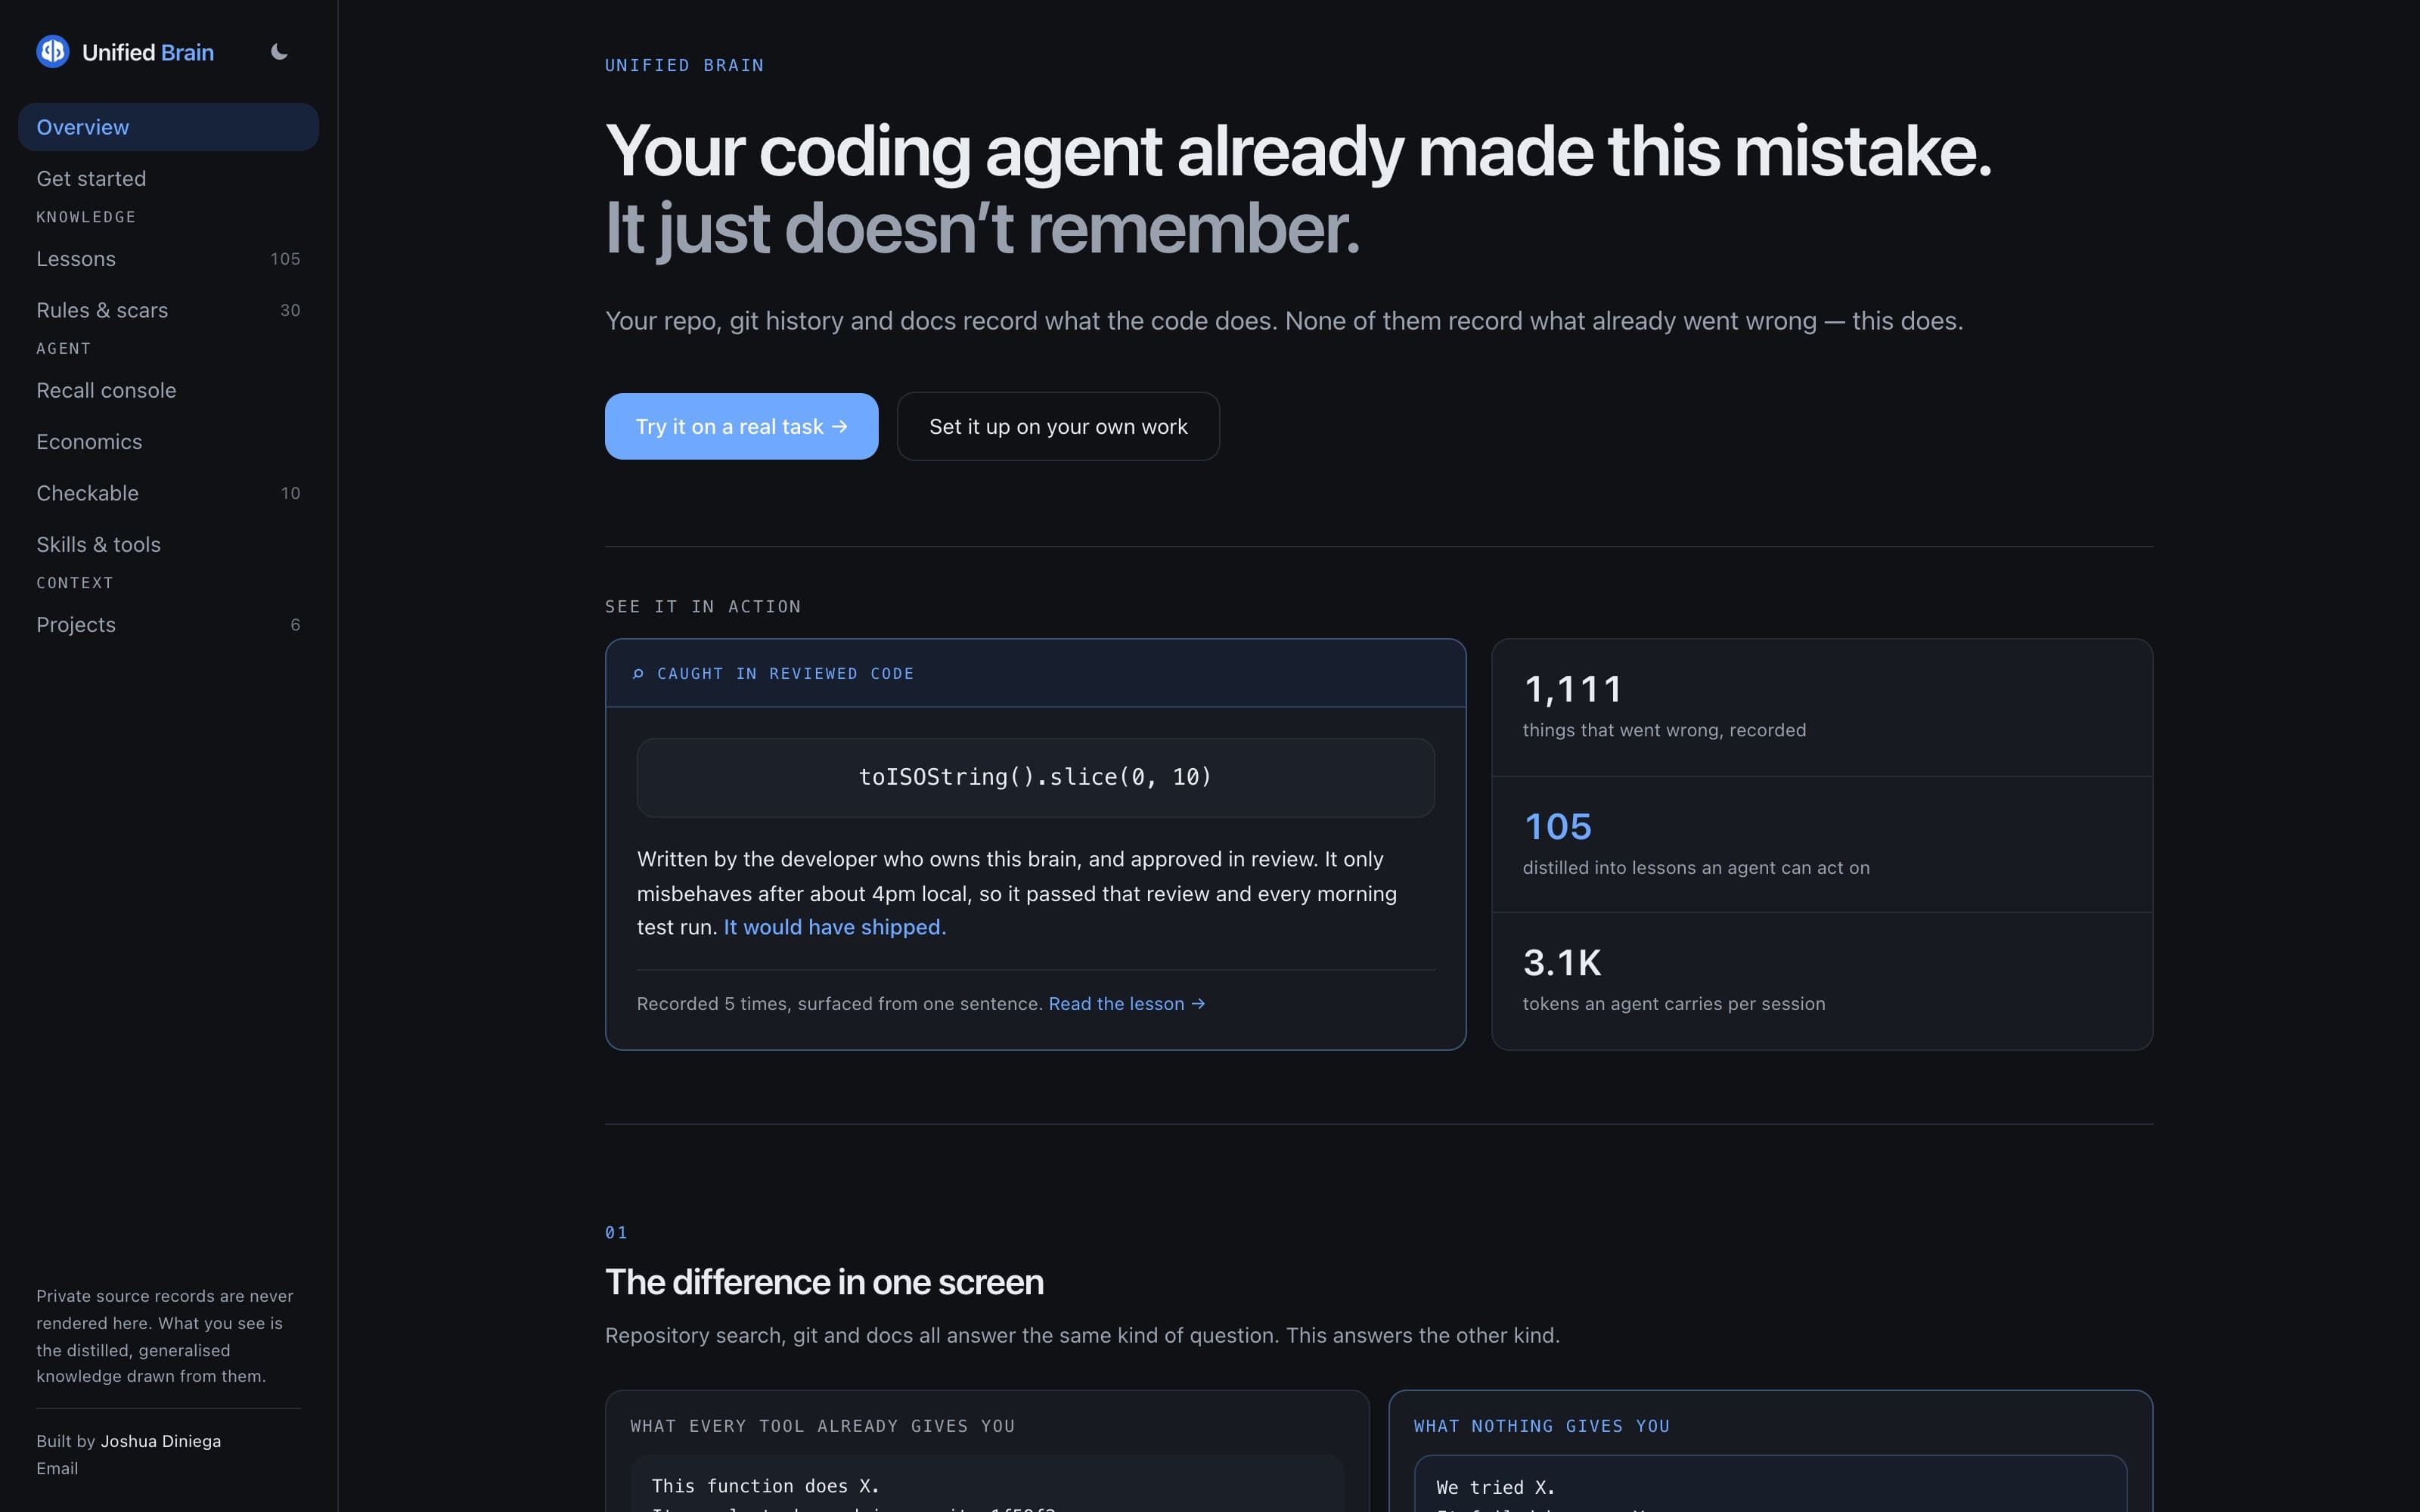
Task: Click Try it on a real task button
Action: [741, 426]
